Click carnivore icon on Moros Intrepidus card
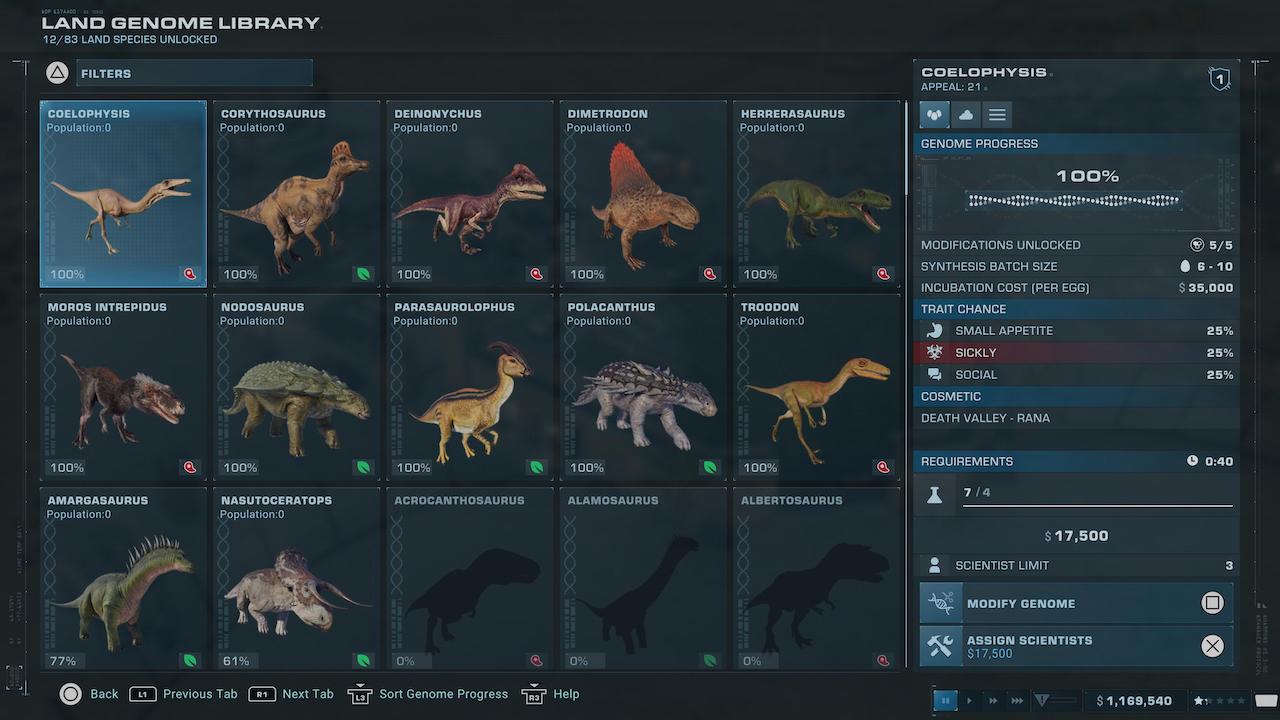1280x720 pixels. pyautogui.click(x=190, y=467)
